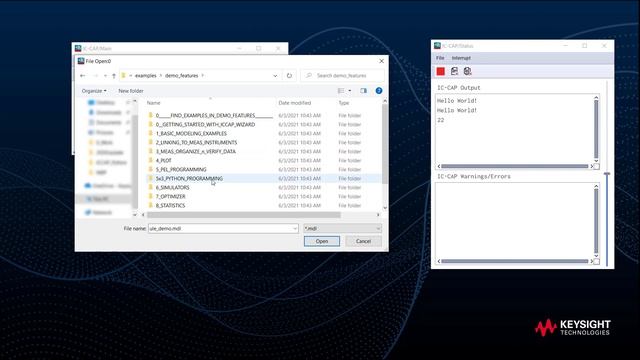Click the Back arrow in File Open dialog

(x=83, y=76)
